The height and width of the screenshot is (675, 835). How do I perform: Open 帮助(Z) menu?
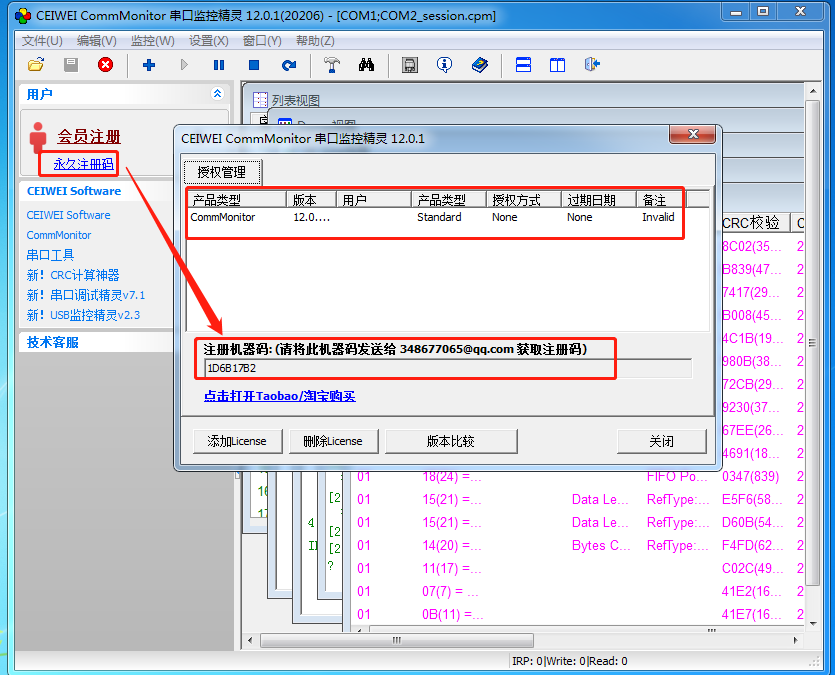coord(315,41)
